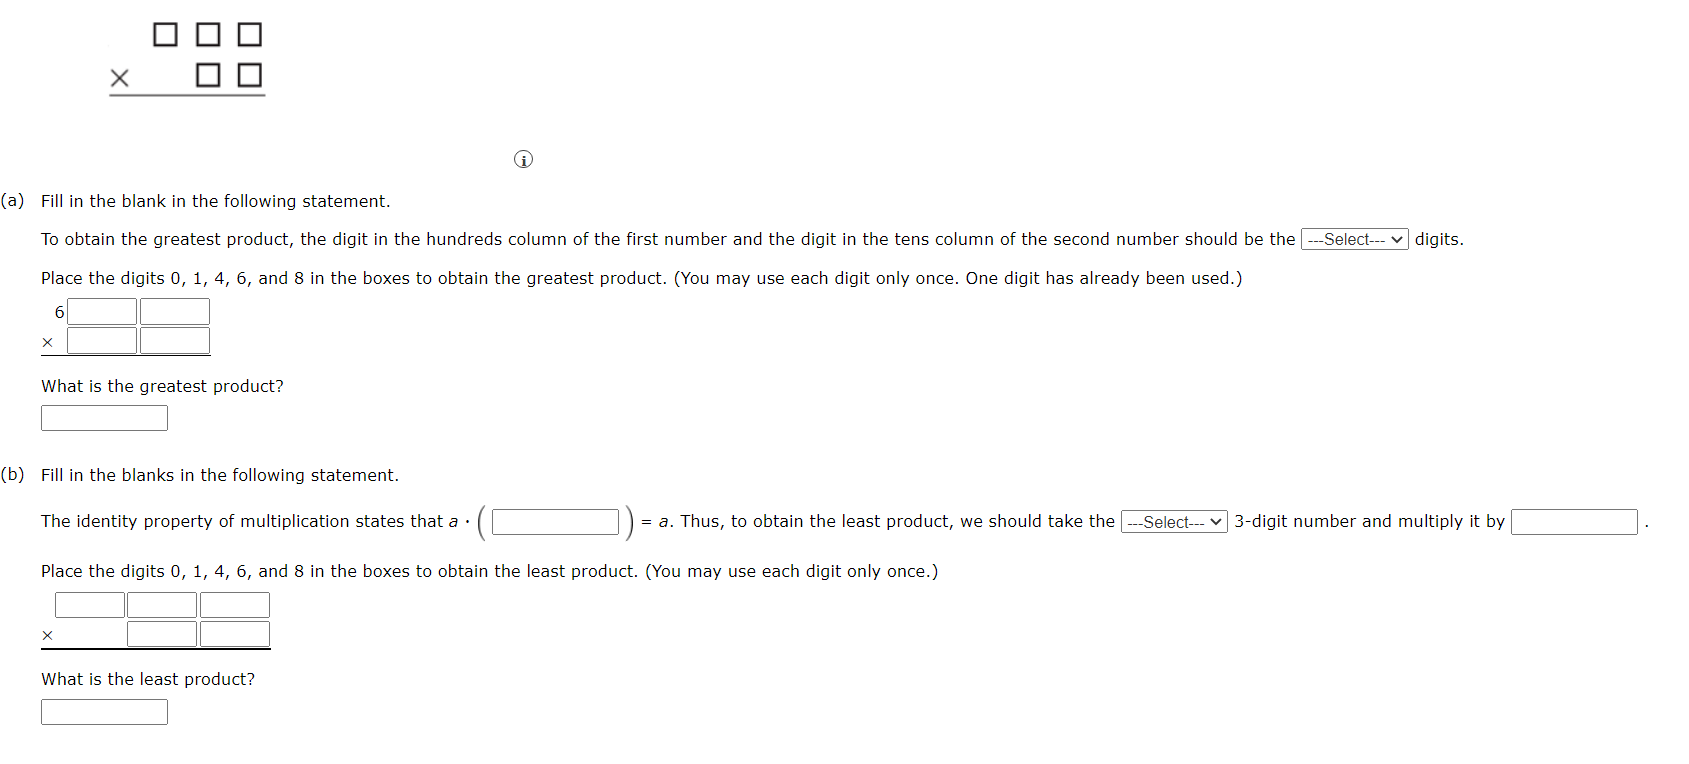This screenshot has height=764, width=1689.
Task: Click the last box in part (b) bottom row
Action: point(235,633)
